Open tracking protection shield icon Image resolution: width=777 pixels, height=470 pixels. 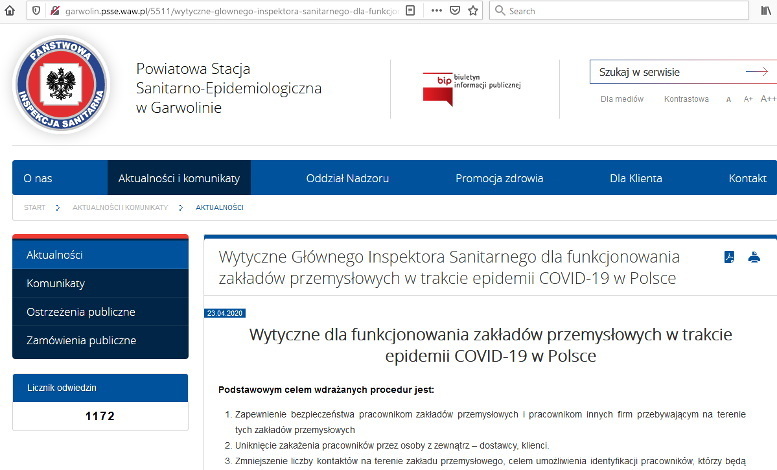tap(36, 10)
